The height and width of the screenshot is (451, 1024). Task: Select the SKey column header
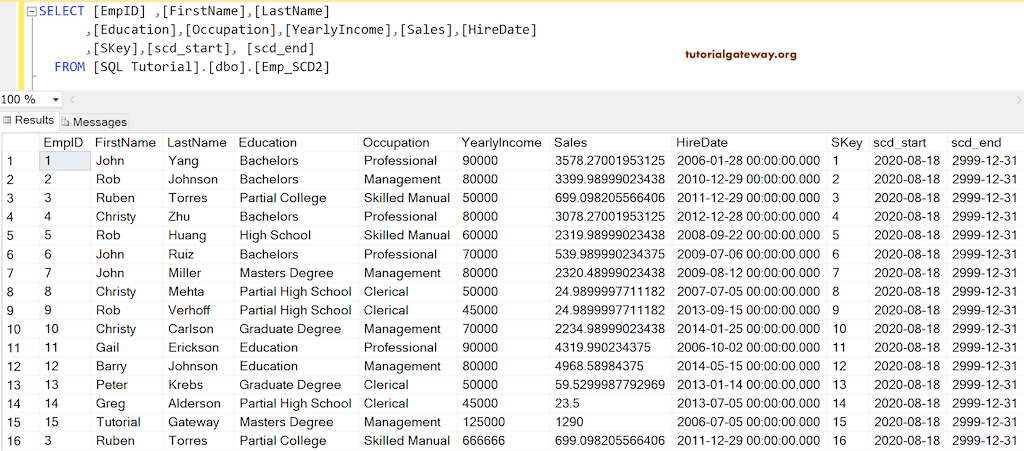[x=847, y=142]
